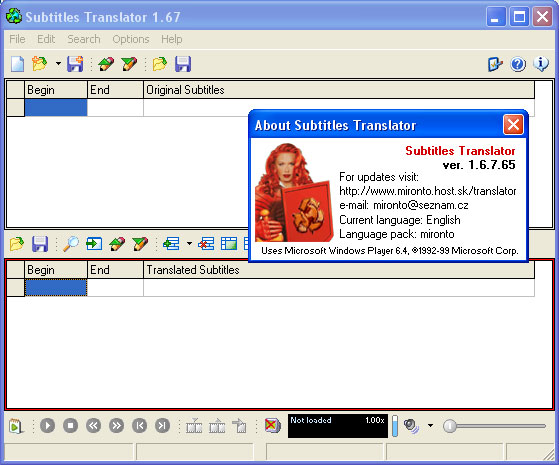Image resolution: width=559 pixels, height=465 pixels.
Task: Open the Edit menu
Action: coord(46,39)
